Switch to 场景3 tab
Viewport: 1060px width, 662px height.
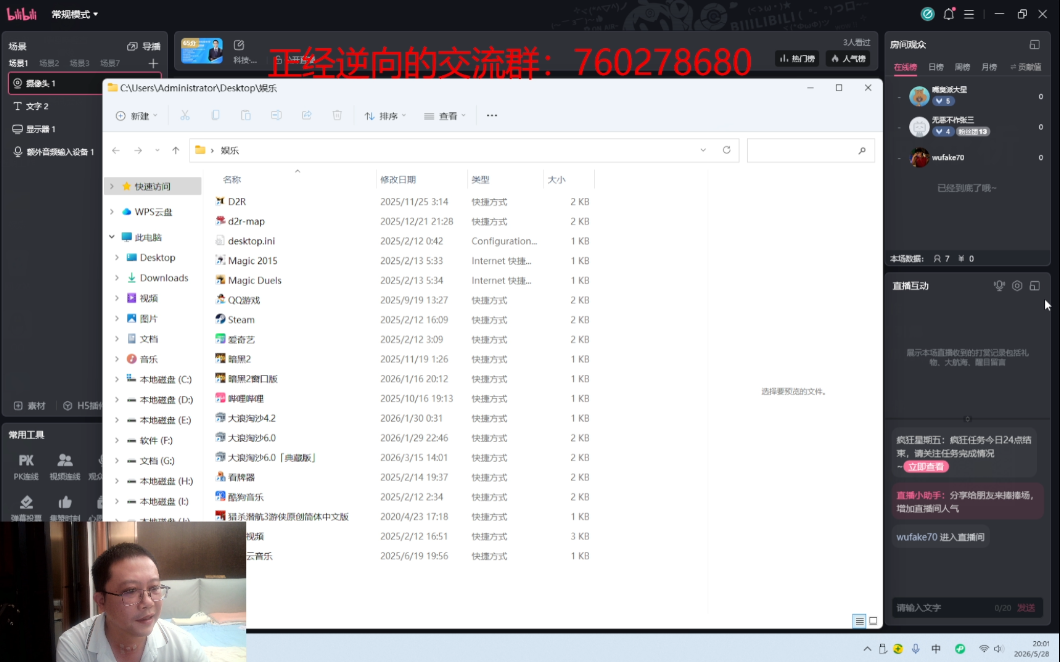[79, 63]
